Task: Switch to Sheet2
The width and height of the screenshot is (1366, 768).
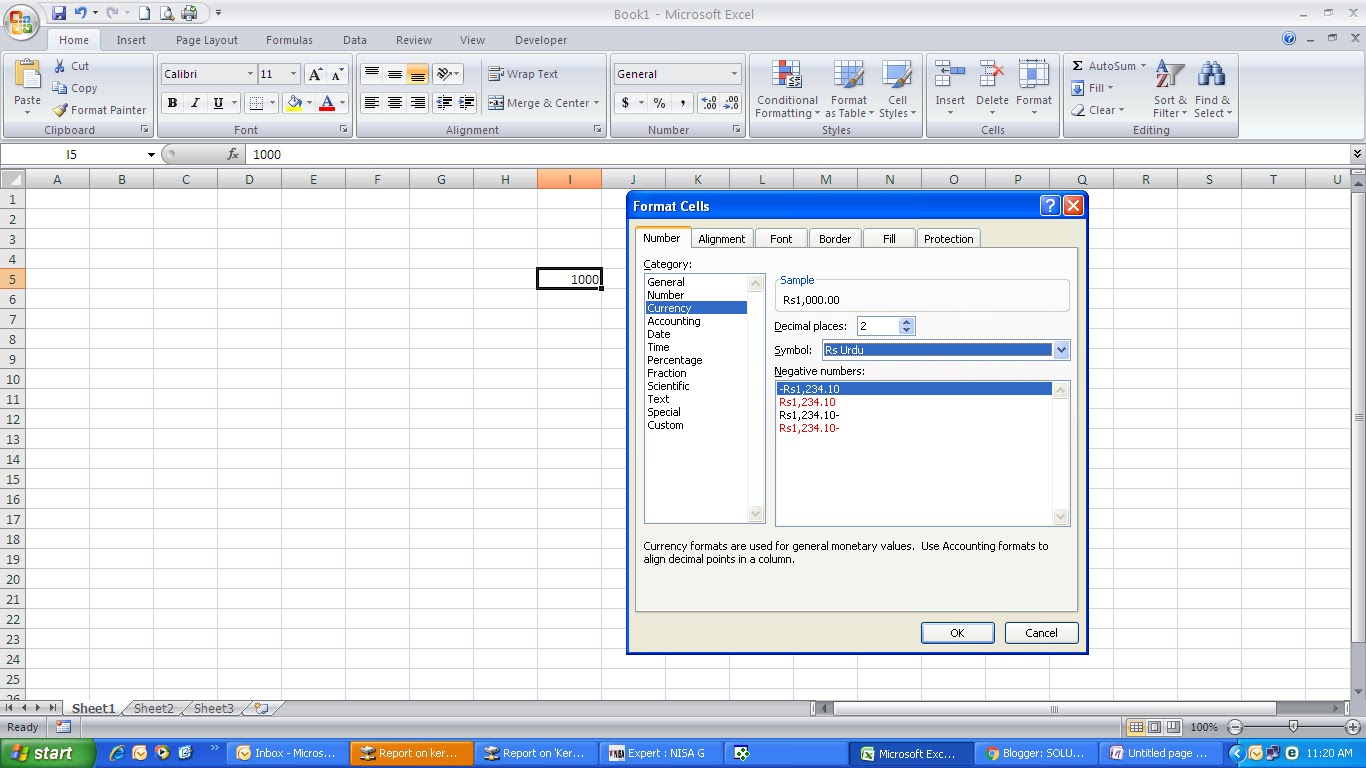Action: [x=152, y=708]
